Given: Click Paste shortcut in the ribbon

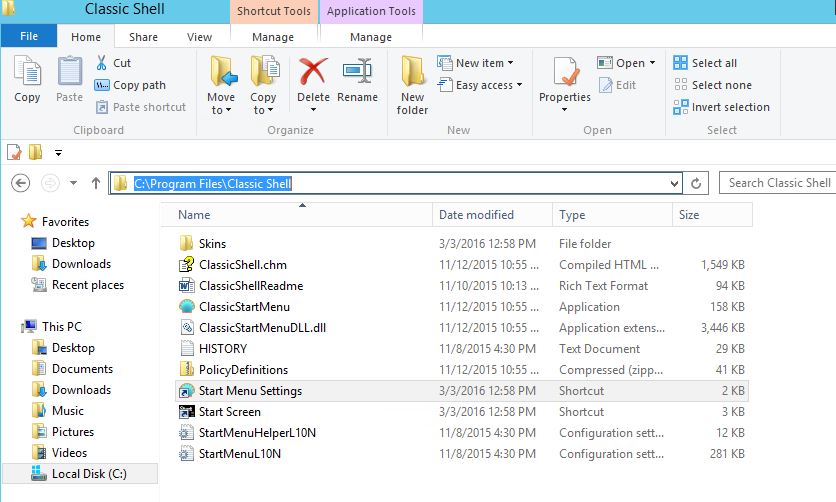Looking at the screenshot, I should point(141,107).
